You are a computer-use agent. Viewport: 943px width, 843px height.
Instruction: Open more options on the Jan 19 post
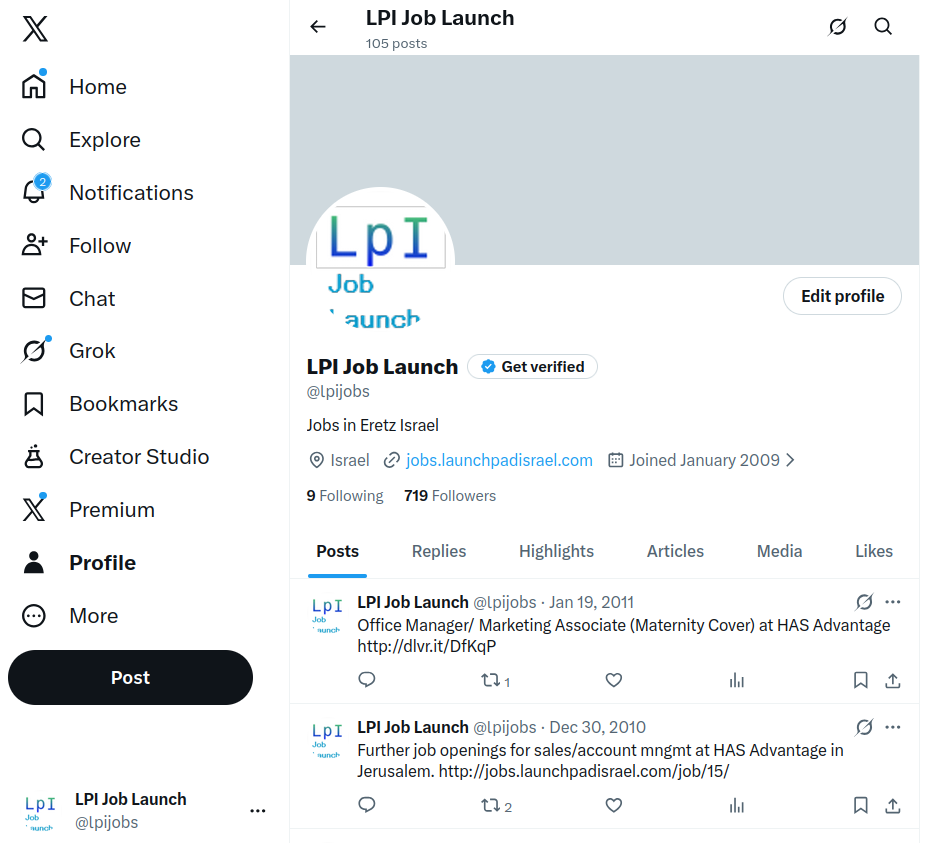click(x=893, y=602)
